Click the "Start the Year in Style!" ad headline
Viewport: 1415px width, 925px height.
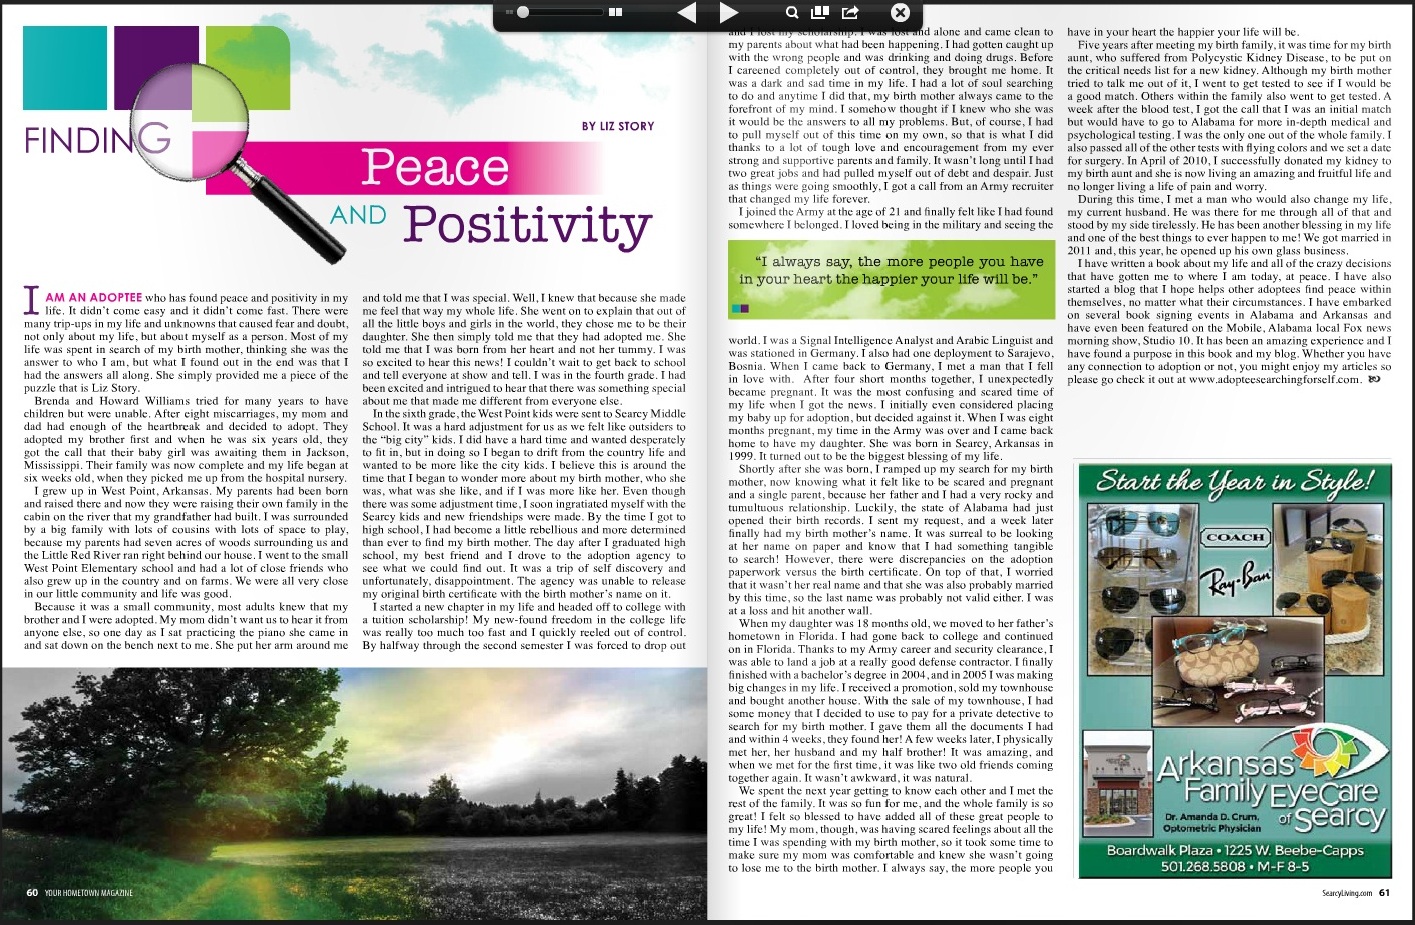(1233, 481)
